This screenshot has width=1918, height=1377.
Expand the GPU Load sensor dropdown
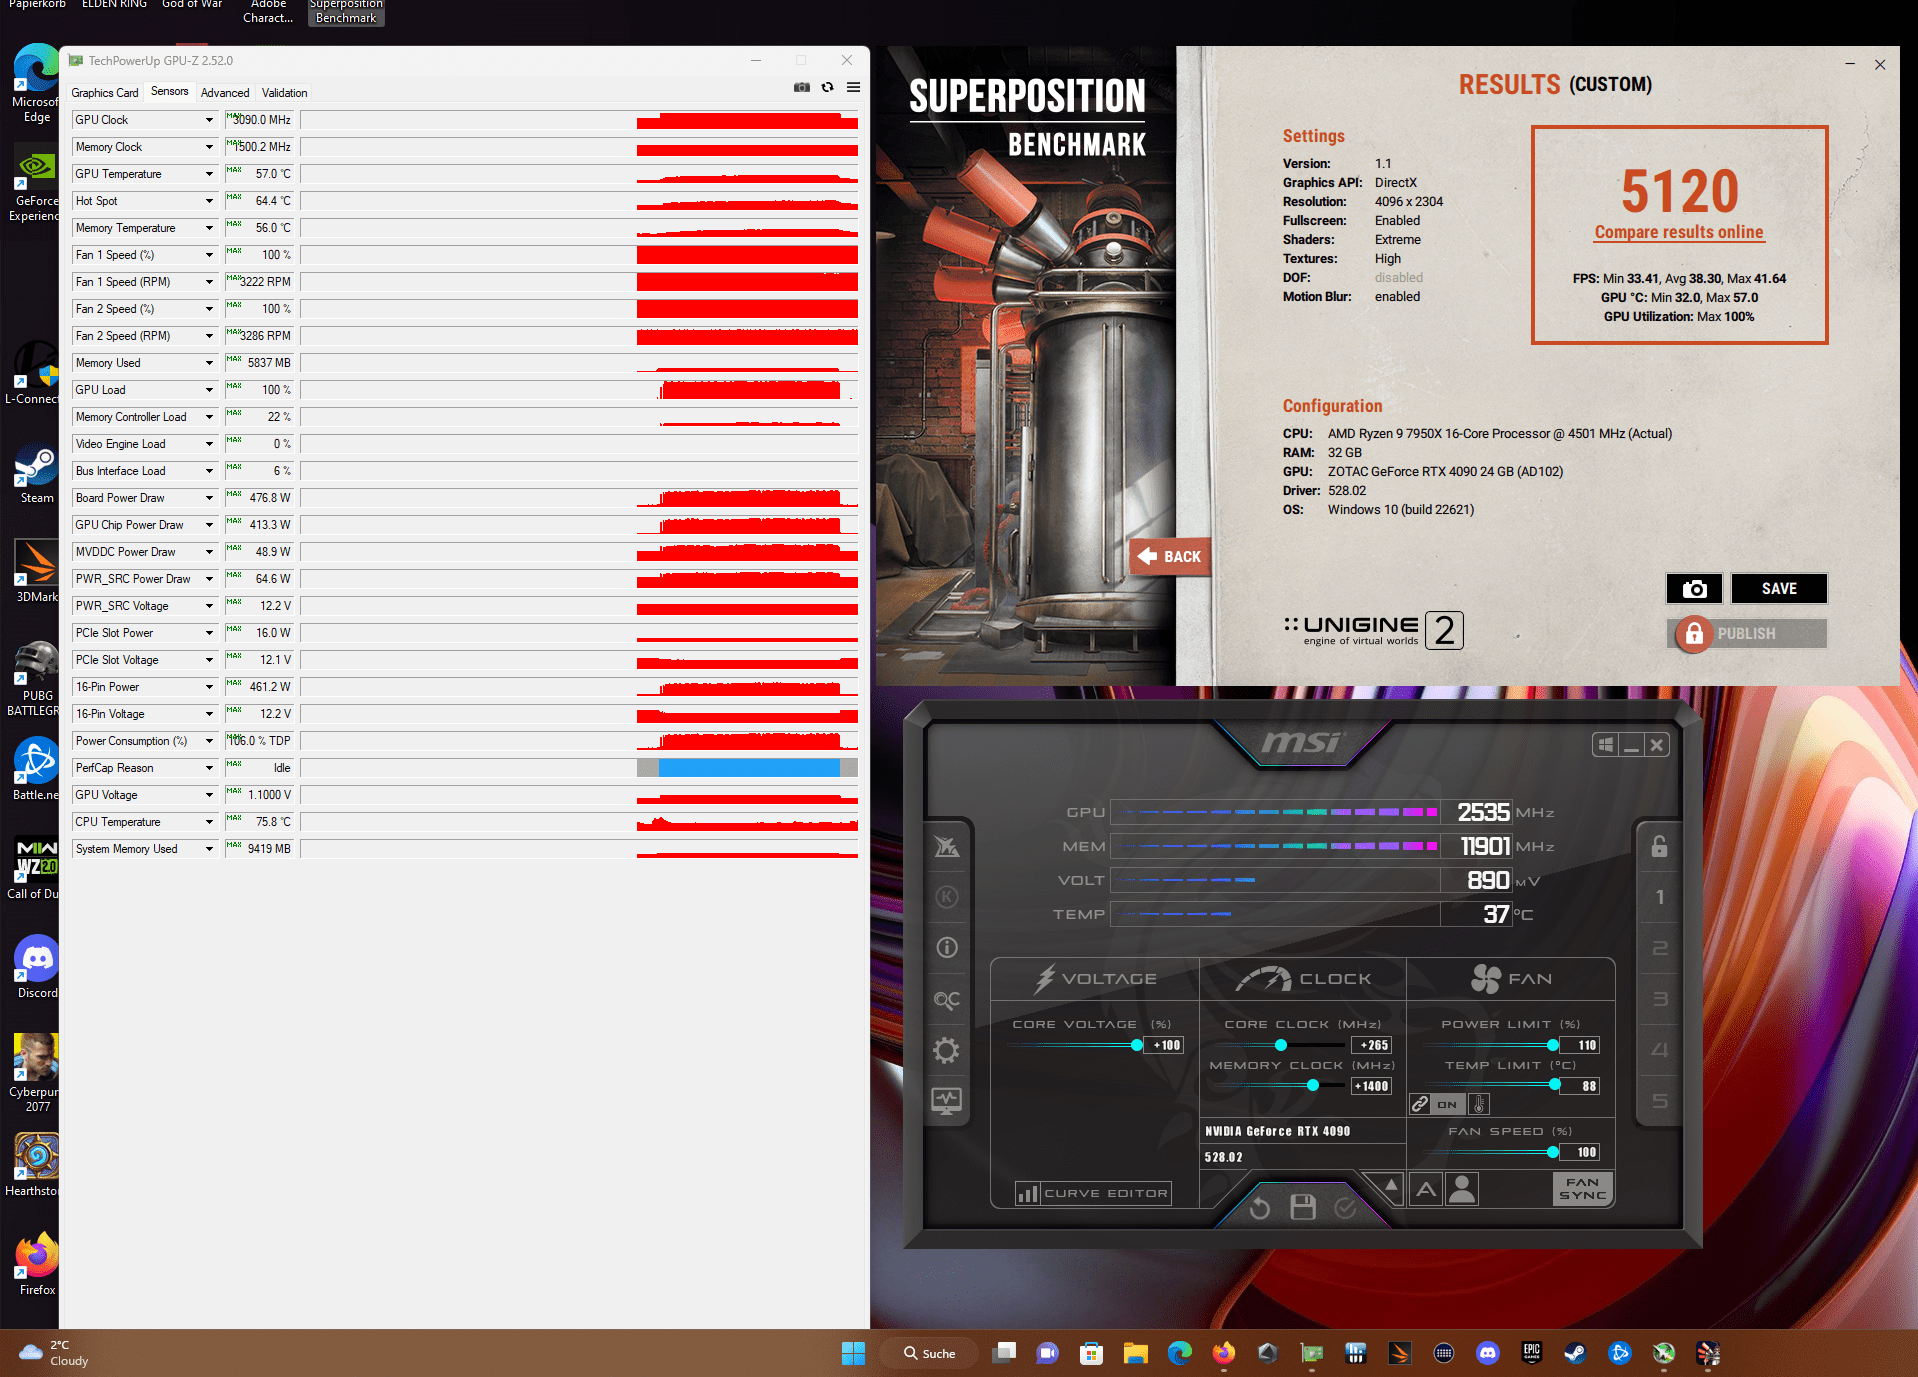209,390
